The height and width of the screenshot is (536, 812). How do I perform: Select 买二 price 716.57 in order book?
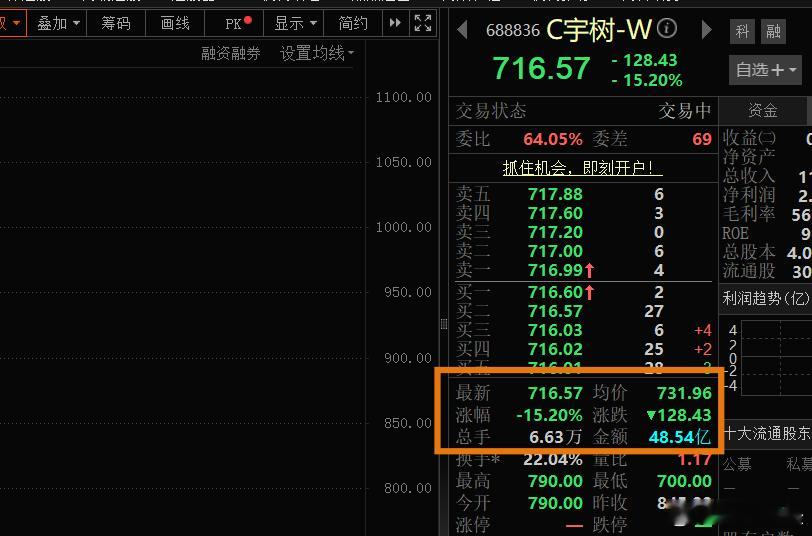coord(555,311)
